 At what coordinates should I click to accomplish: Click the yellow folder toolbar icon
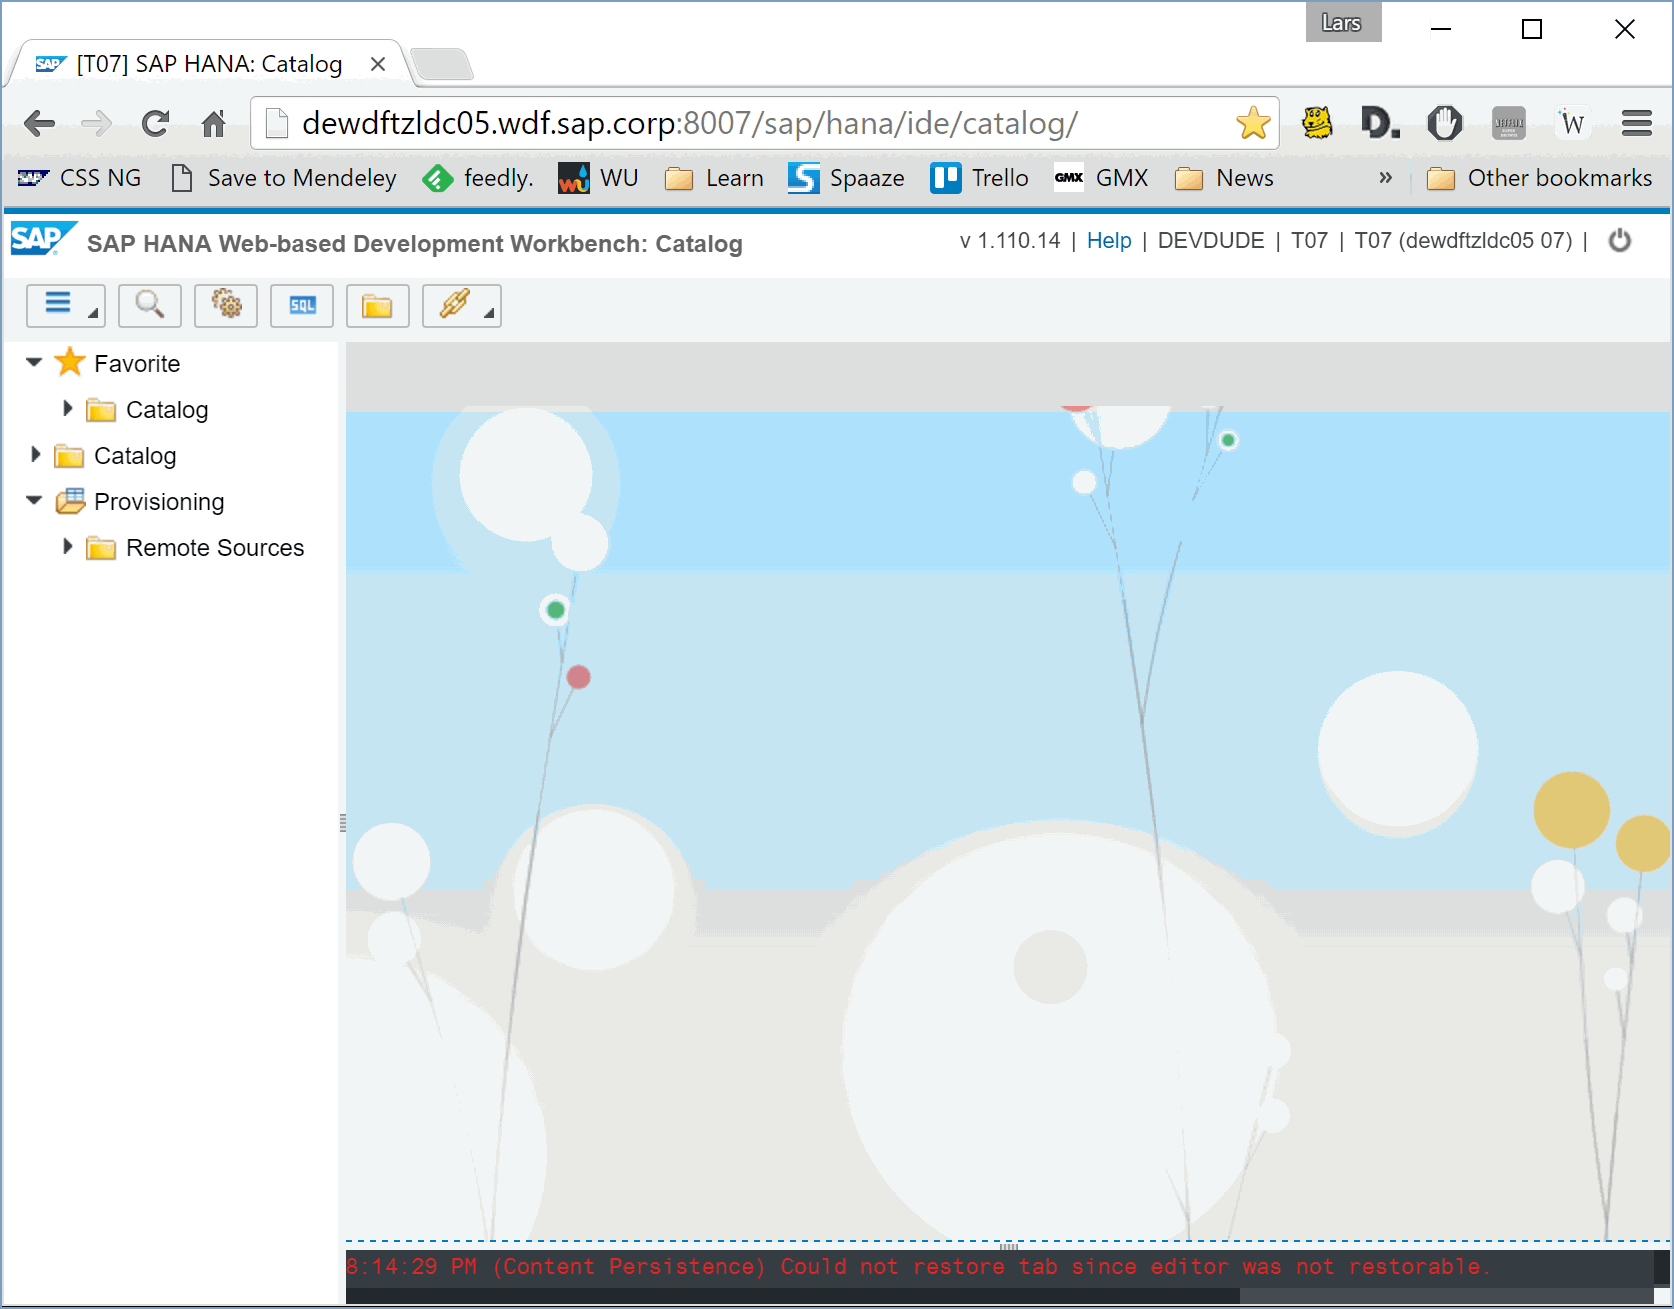pos(378,305)
